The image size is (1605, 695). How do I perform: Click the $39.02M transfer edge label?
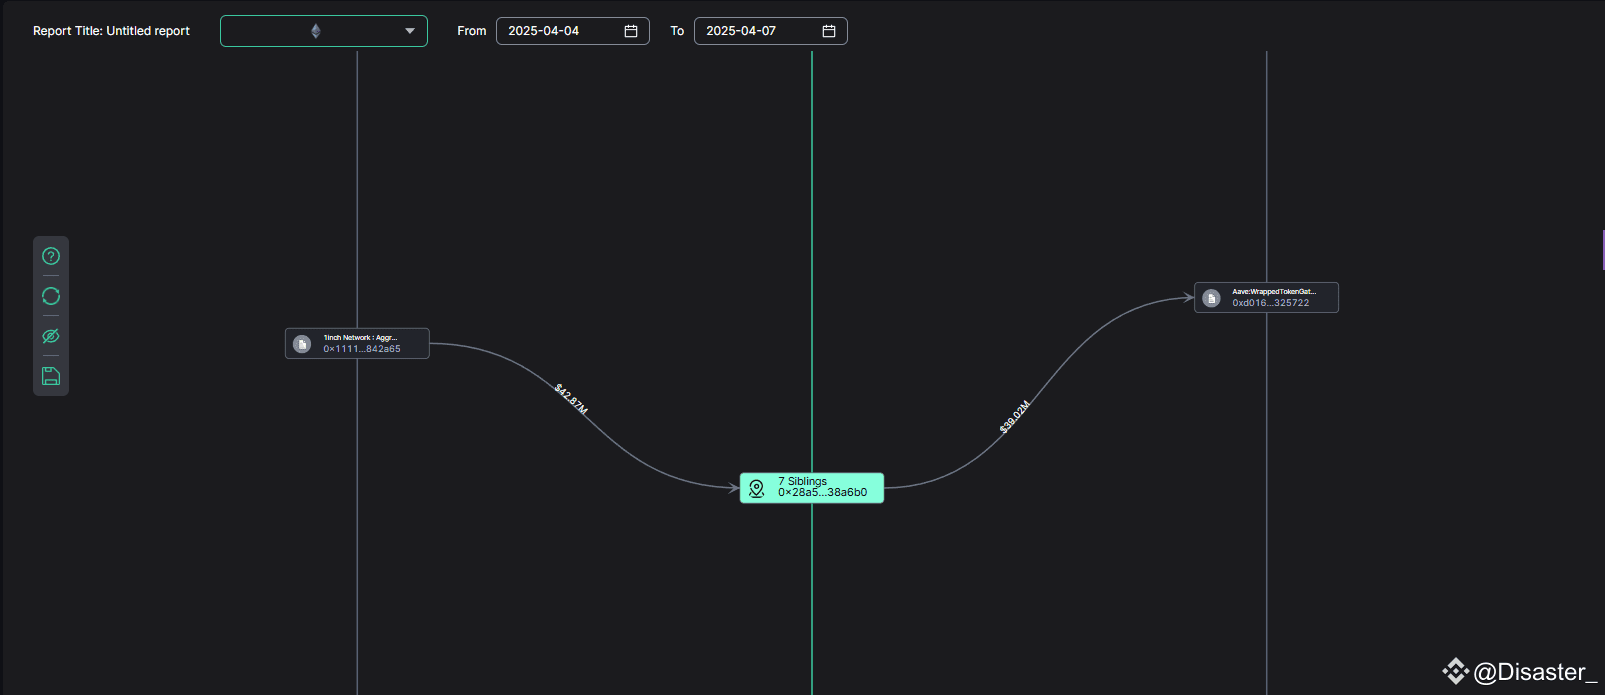(1014, 417)
